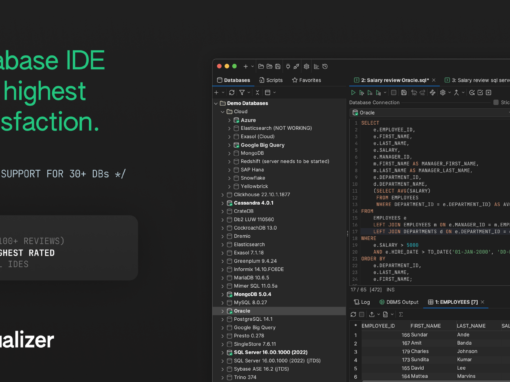The width and height of the screenshot is (510, 382).
Task: Collapse the Cloud folder chevron
Action: (223, 112)
